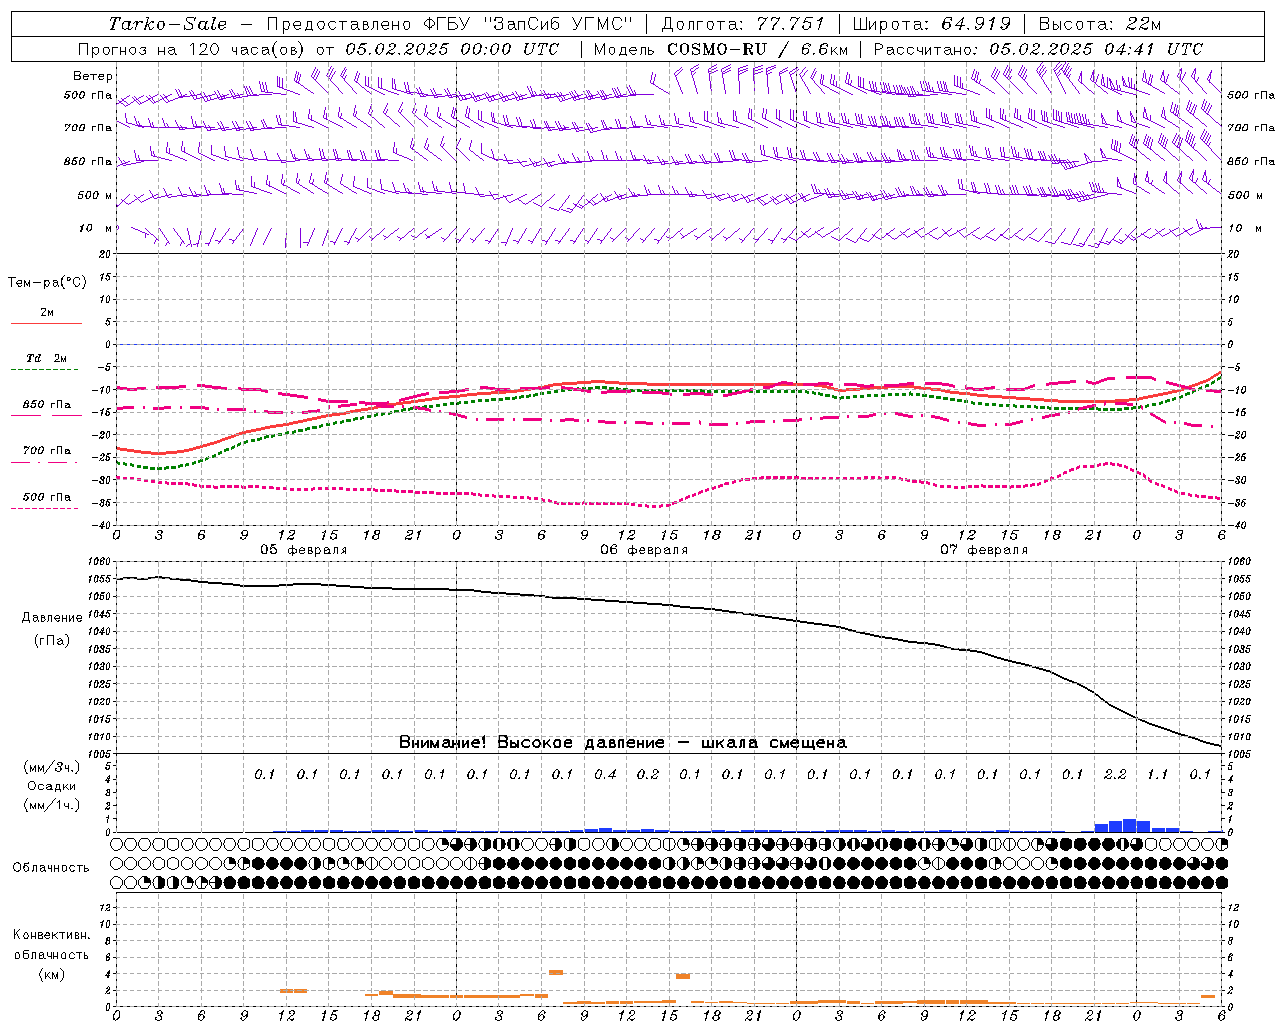Click the (мм/3ч.) precipitation unit label
This screenshot has width=1280, height=1024.
(52, 767)
